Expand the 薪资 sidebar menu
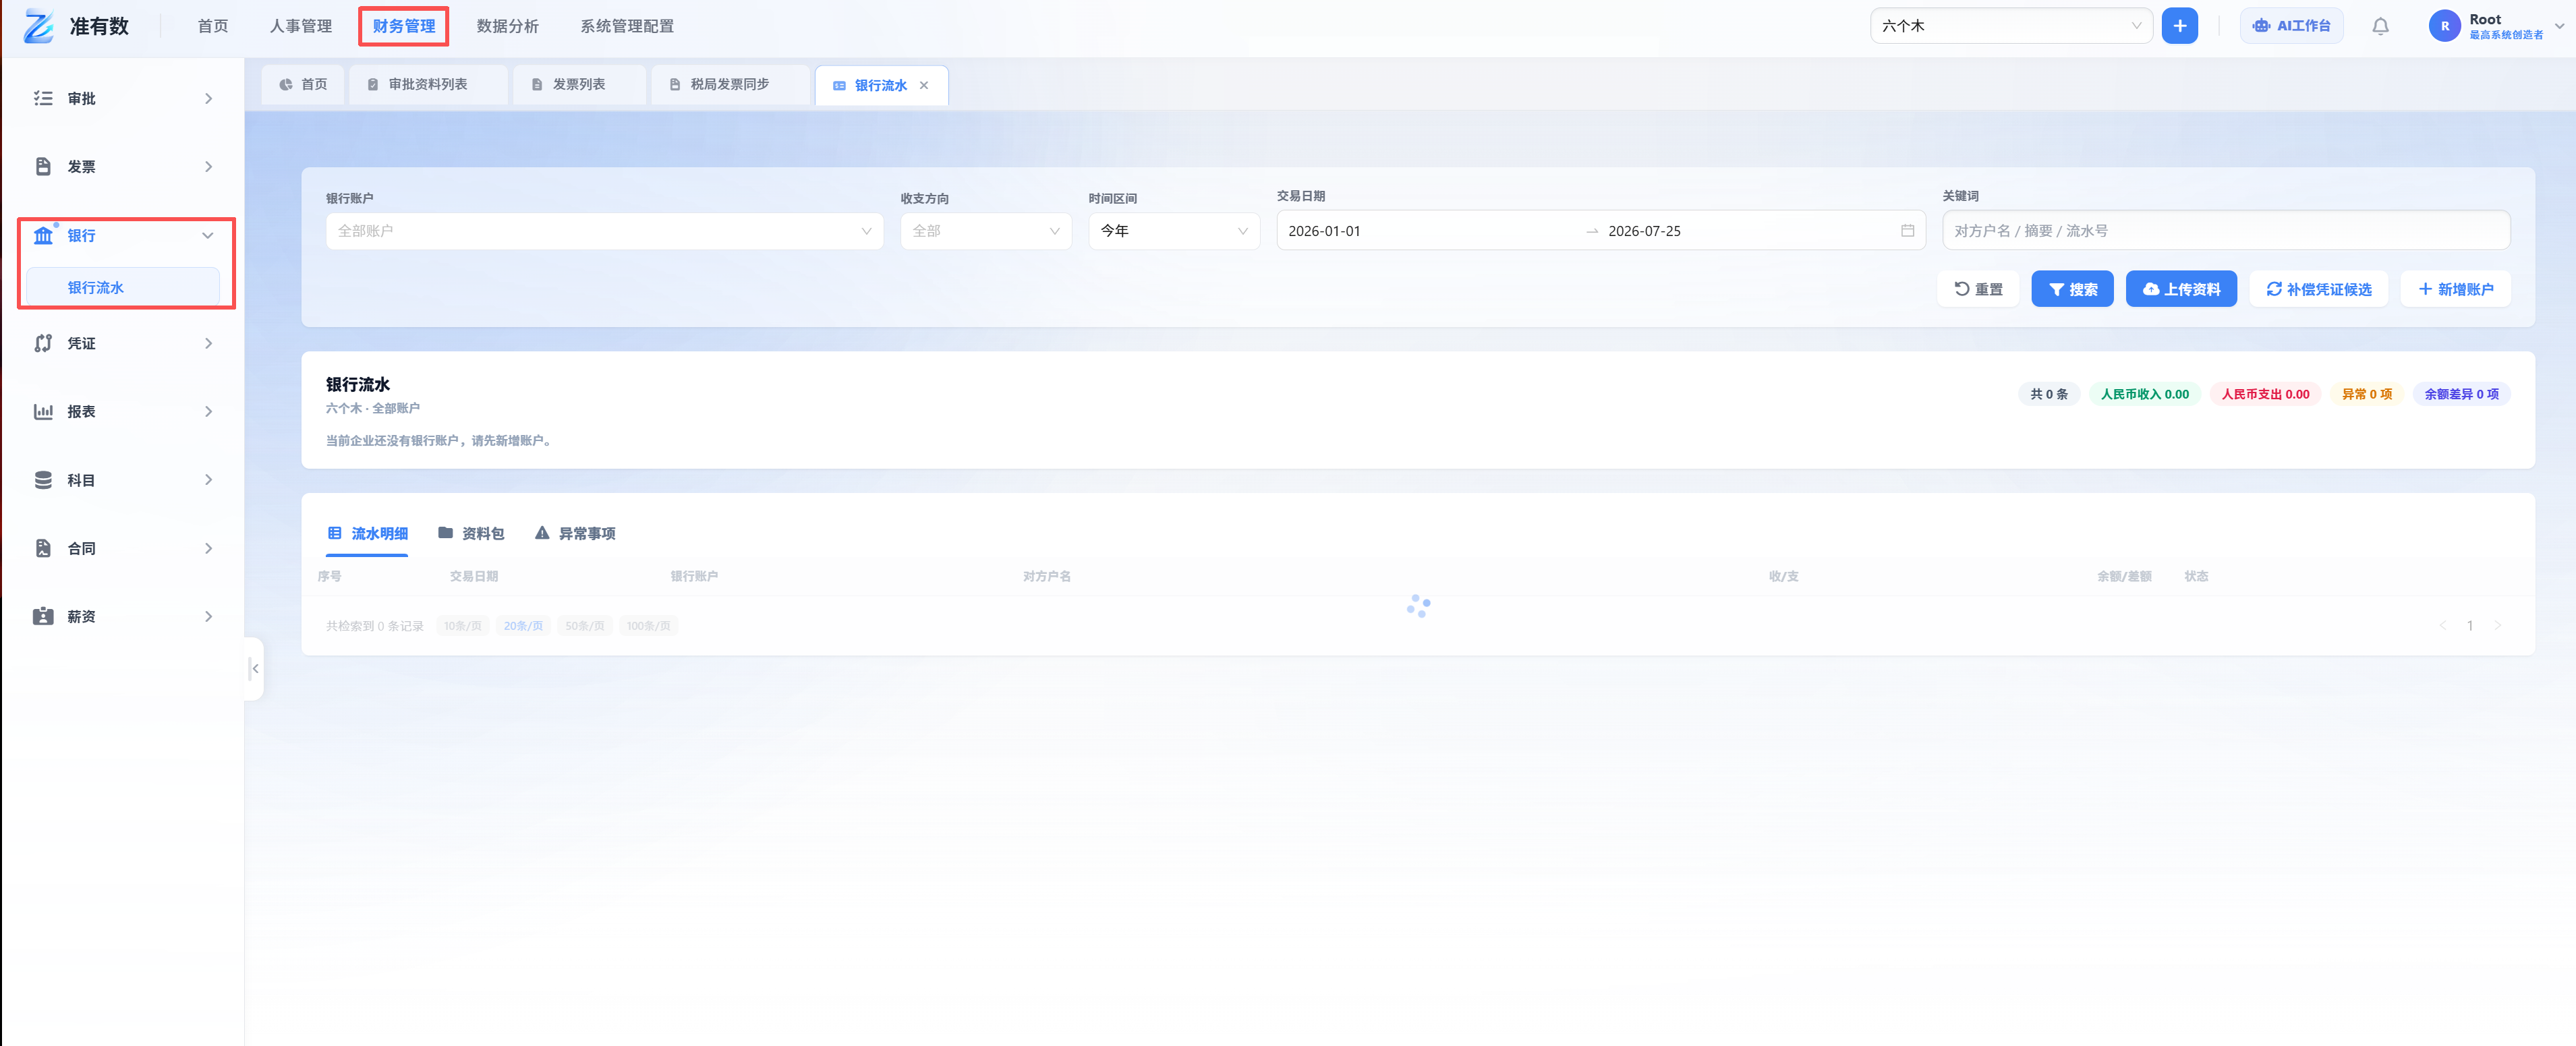 [208, 616]
